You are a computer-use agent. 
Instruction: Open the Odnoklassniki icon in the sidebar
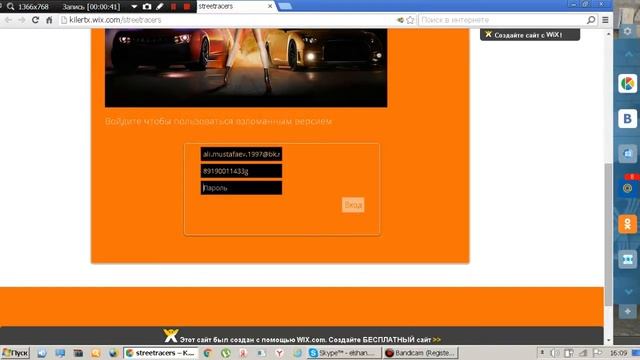click(628, 224)
